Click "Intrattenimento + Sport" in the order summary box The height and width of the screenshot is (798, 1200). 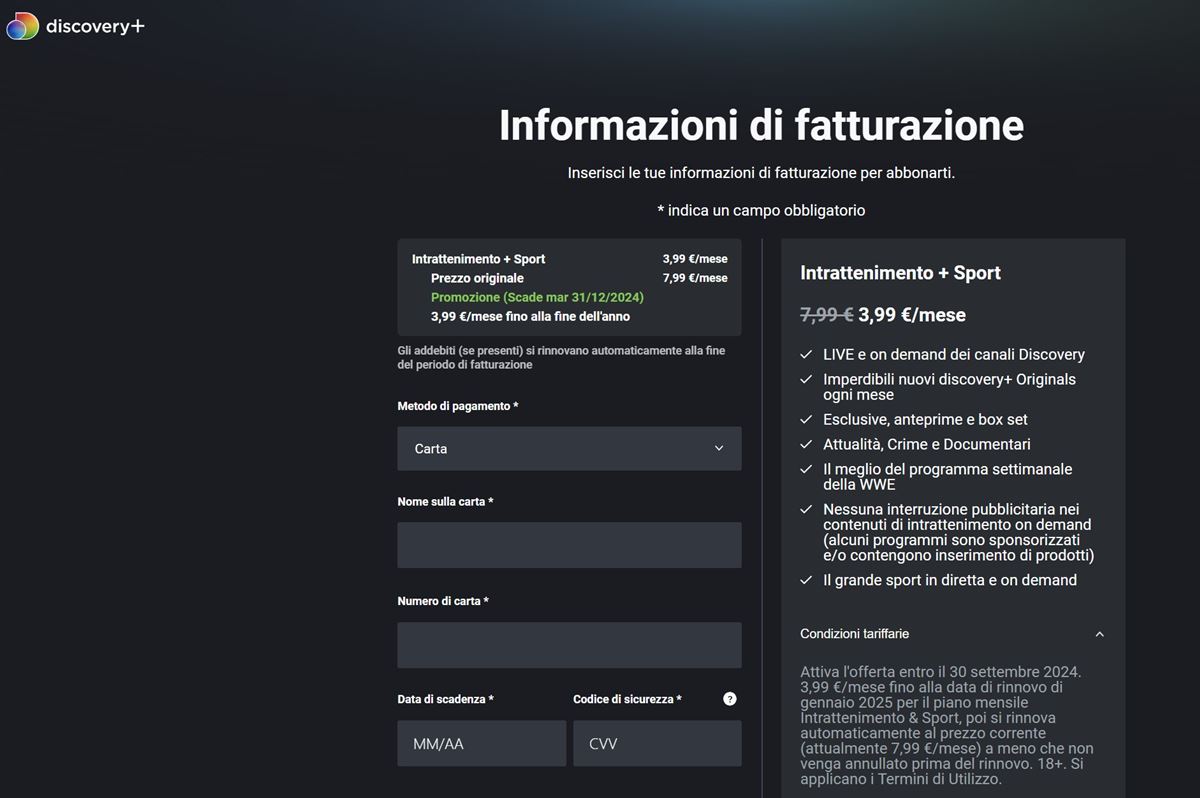coord(478,259)
